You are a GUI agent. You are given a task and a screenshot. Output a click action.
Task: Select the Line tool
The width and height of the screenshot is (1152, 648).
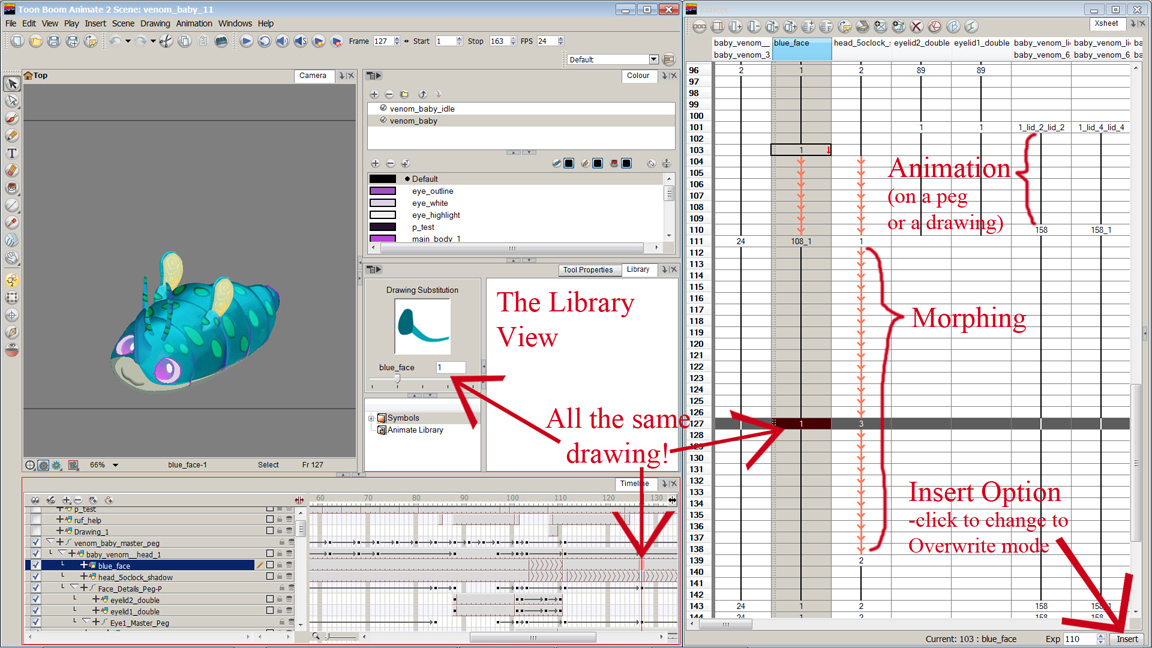click(x=12, y=206)
